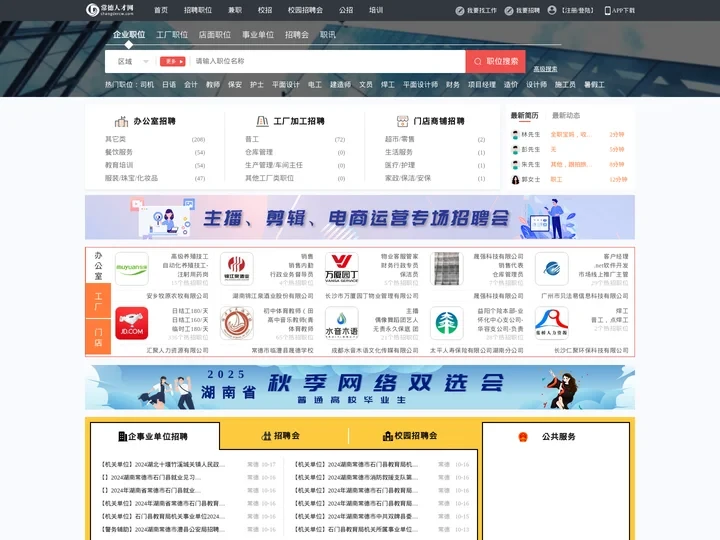Open the 仁聚环保 company logo
720x540 pixels.
[x=551, y=323]
